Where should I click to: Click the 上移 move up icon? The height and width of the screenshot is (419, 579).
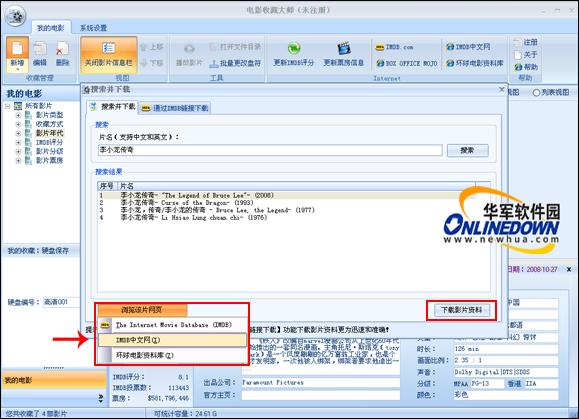(152, 47)
